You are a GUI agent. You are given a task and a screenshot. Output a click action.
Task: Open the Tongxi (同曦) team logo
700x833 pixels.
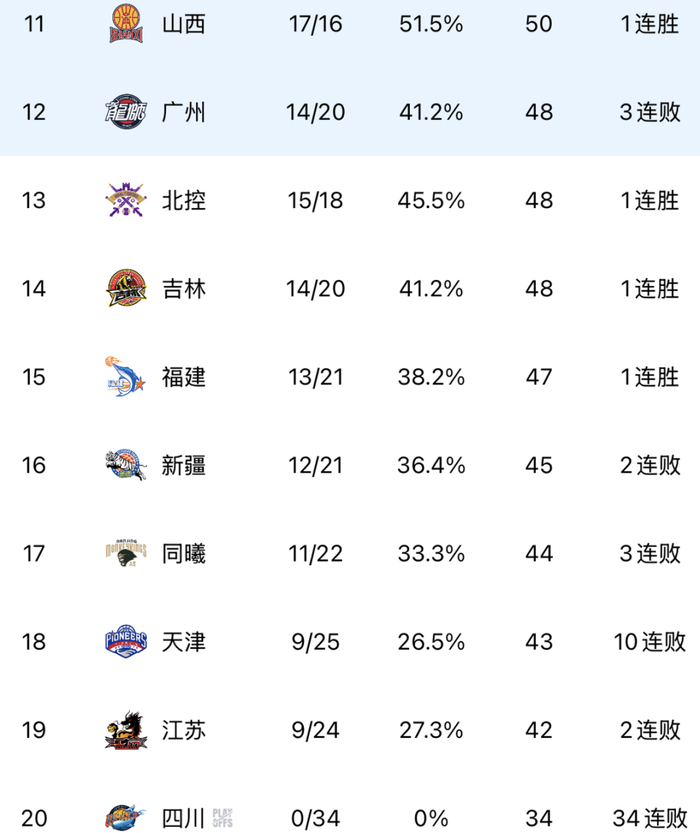[126, 553]
